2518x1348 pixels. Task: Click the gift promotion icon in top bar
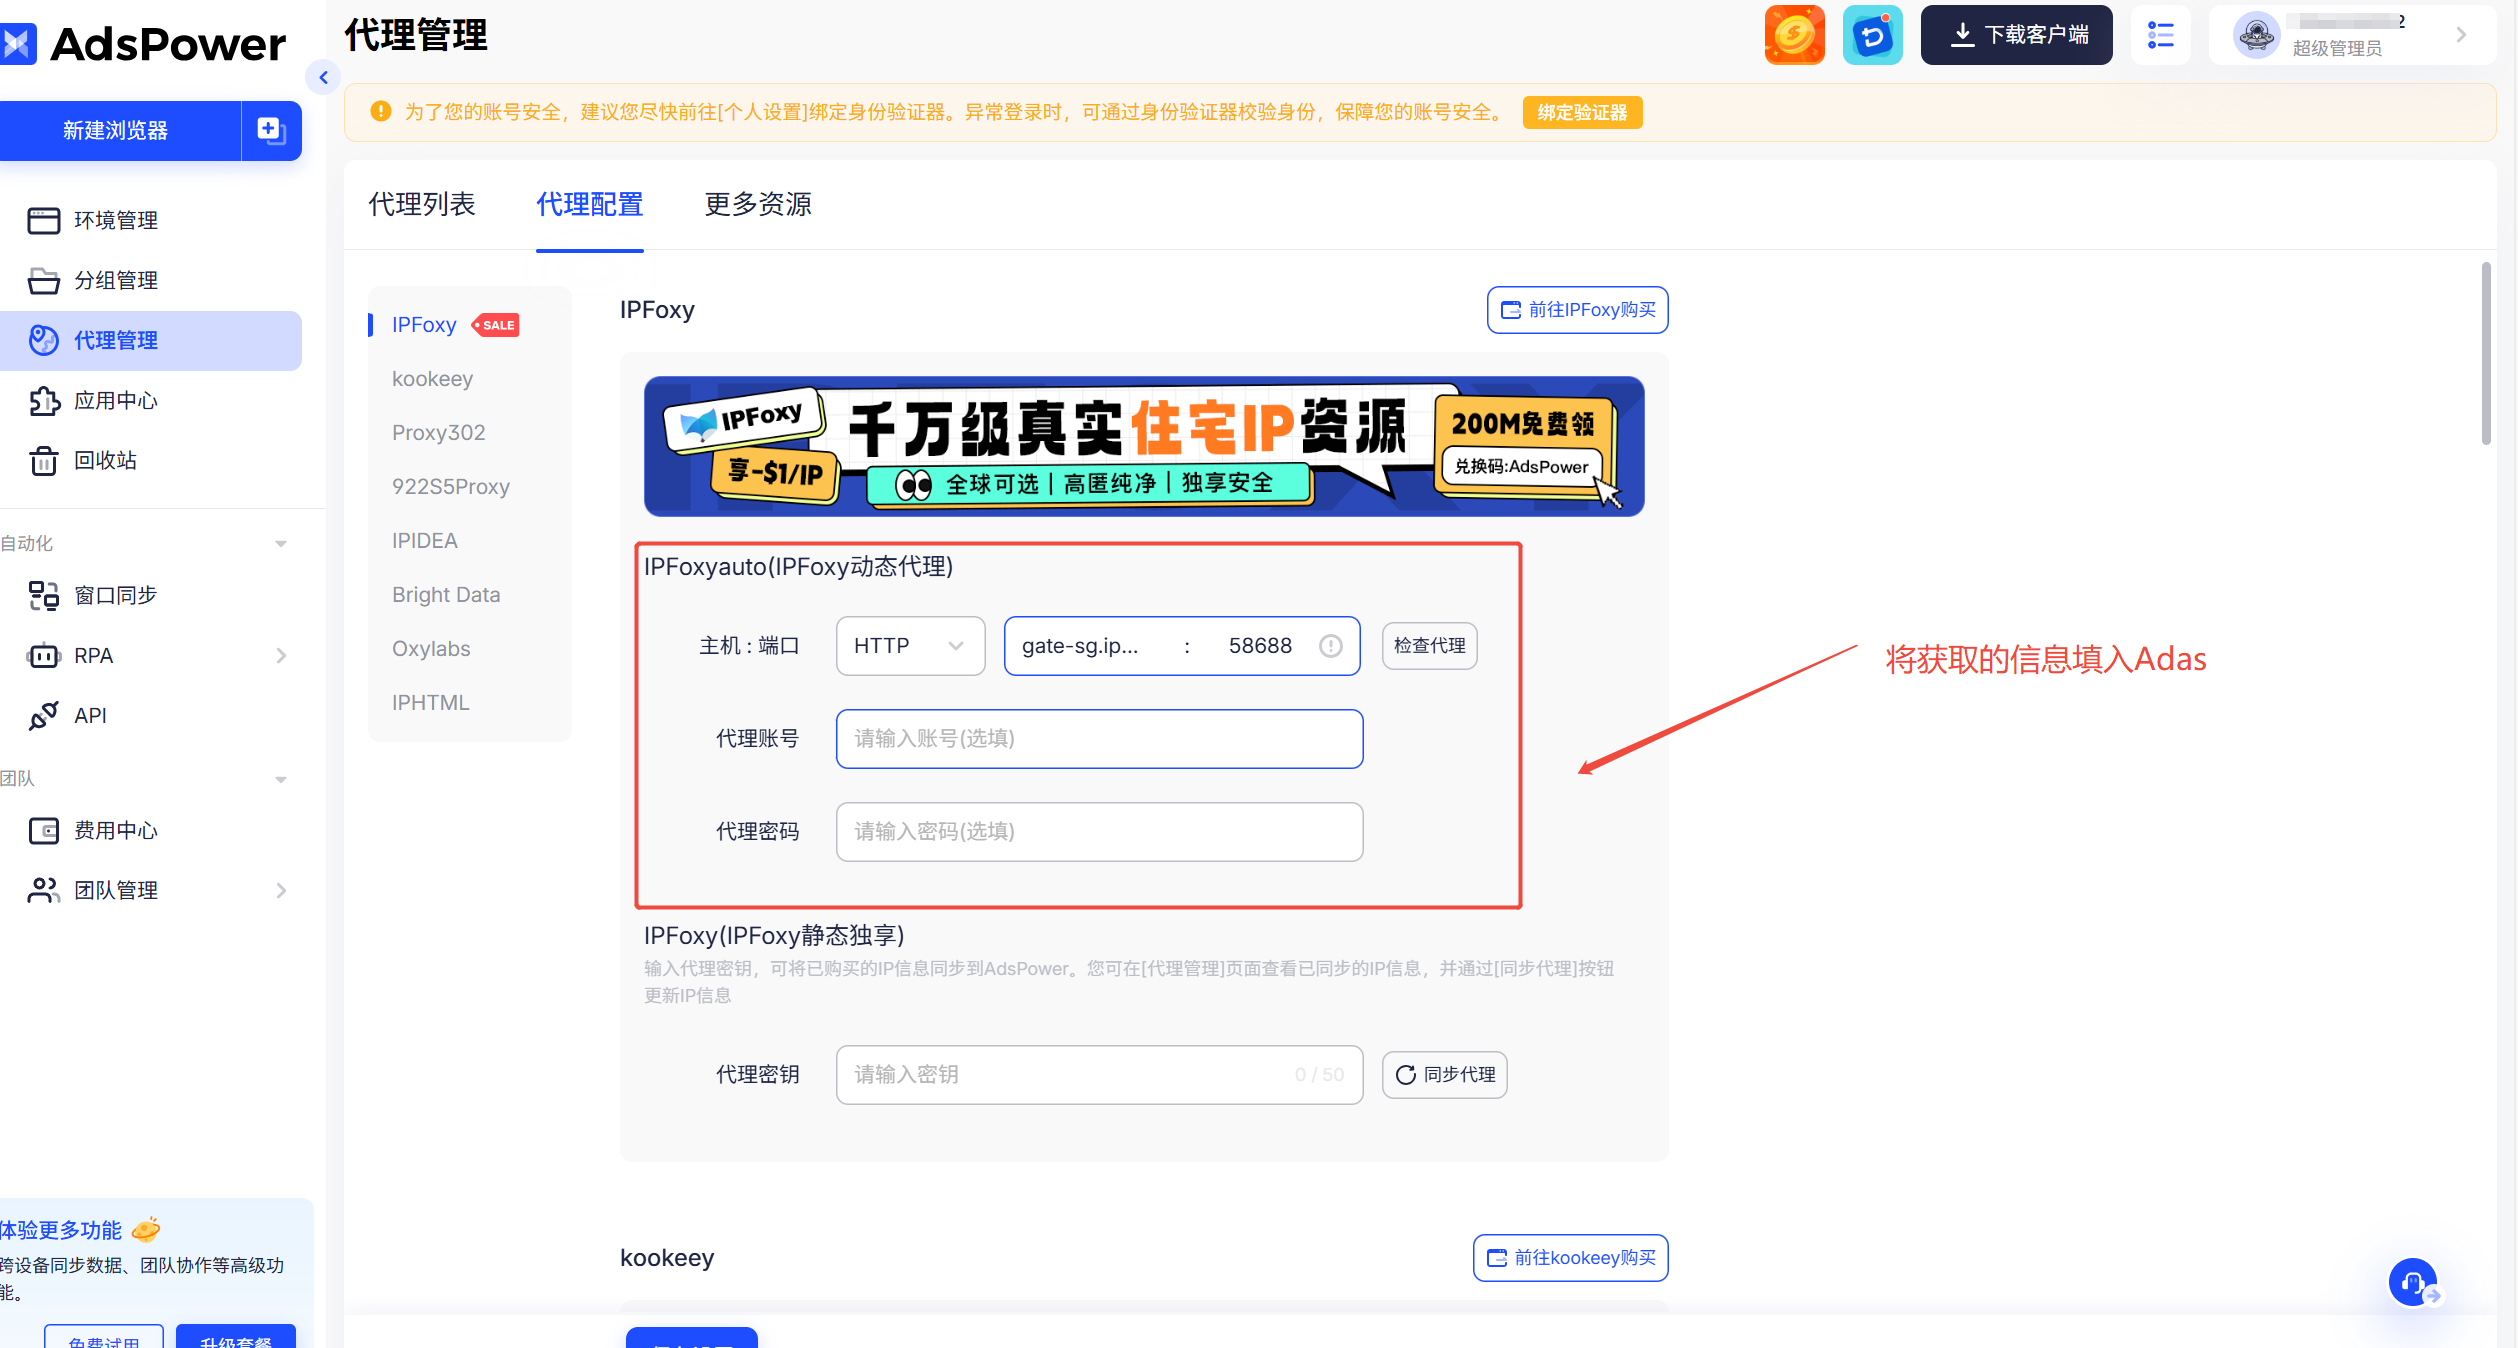pyautogui.click(x=1794, y=34)
